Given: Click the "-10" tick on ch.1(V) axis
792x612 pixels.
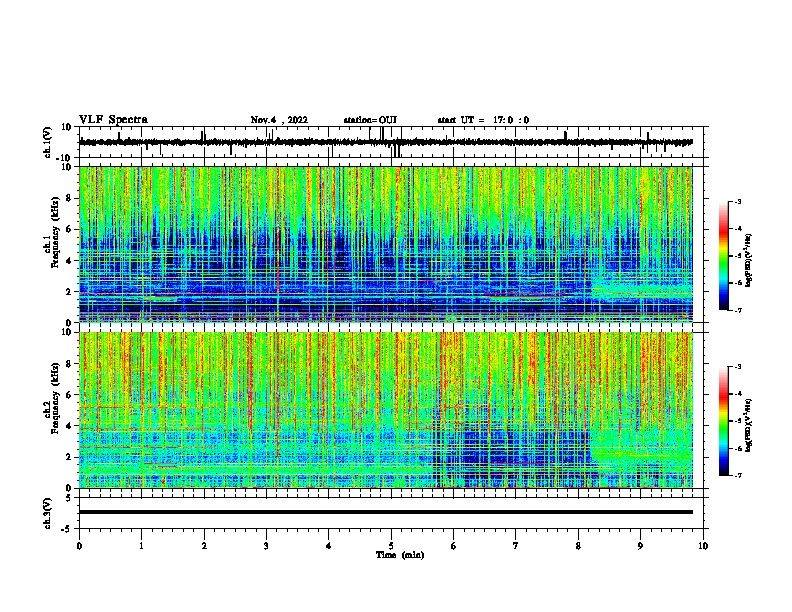Looking at the screenshot, I should (x=65, y=158).
